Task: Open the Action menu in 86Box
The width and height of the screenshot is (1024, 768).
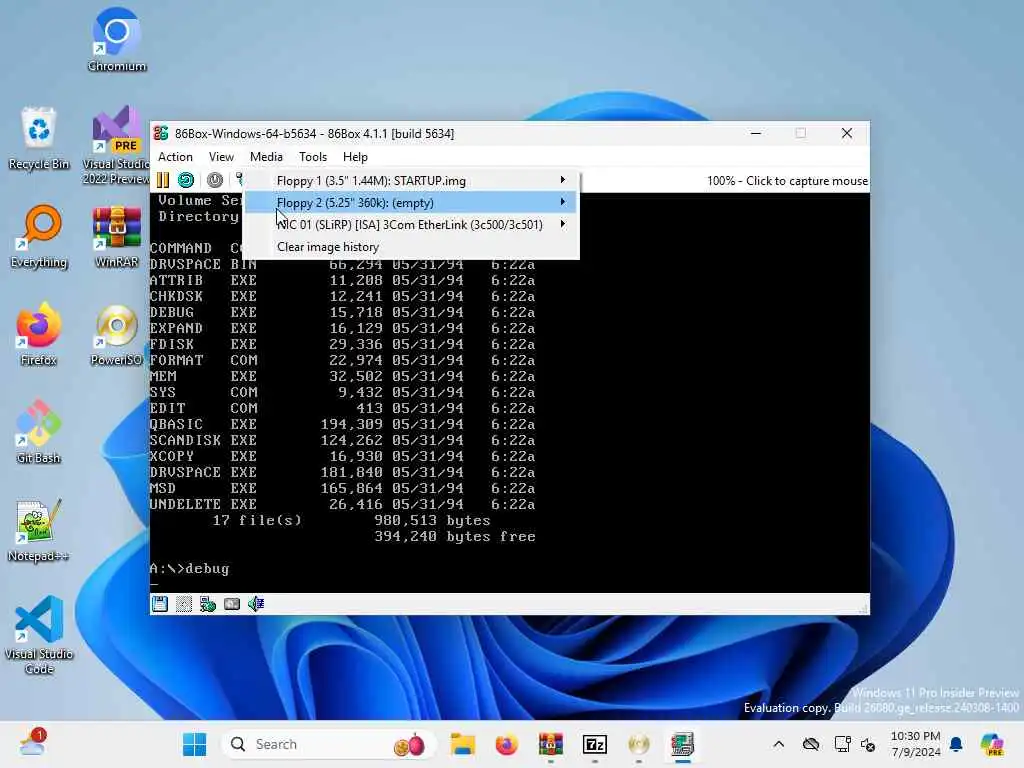Action: coord(175,157)
